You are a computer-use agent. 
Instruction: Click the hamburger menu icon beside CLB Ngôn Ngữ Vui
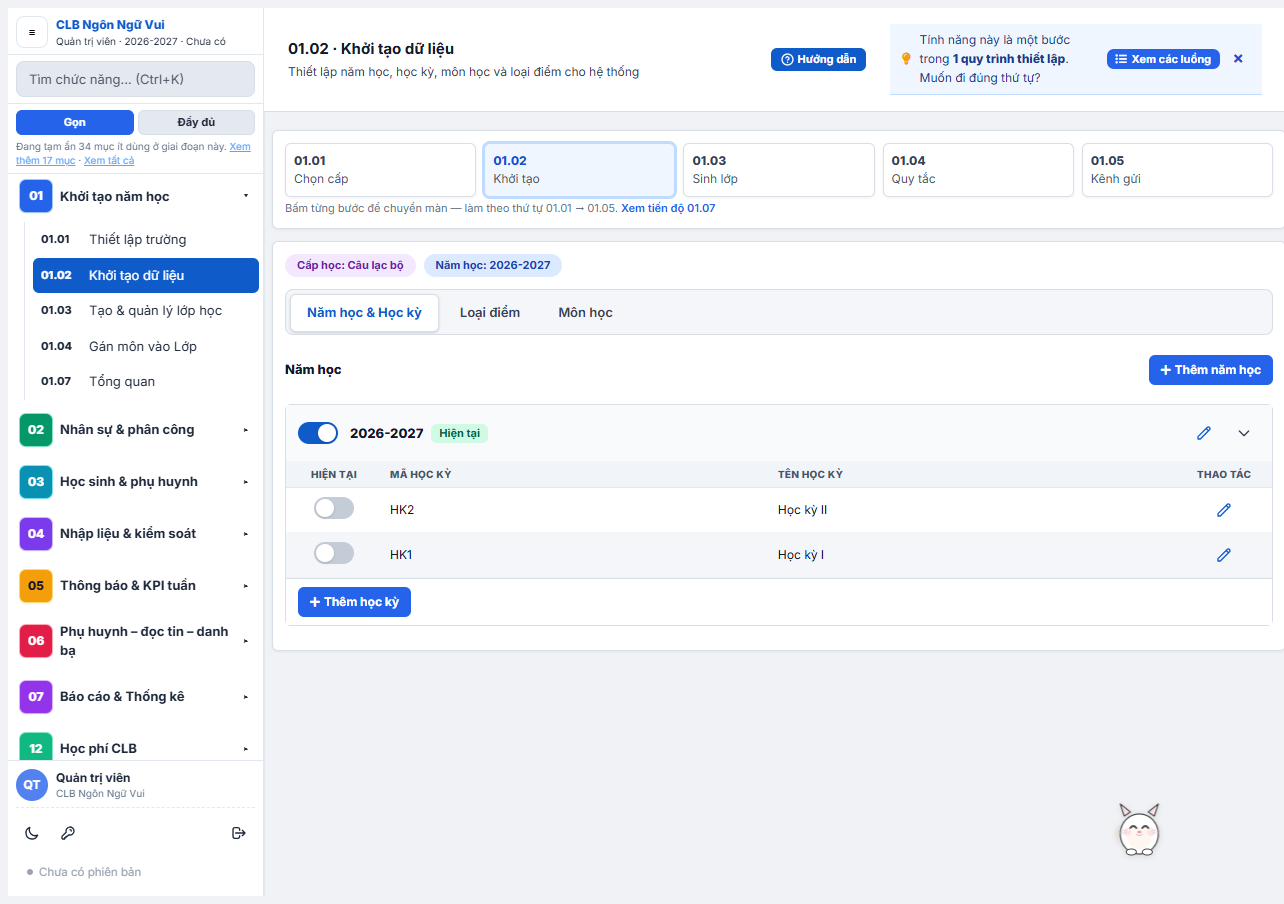pos(32,32)
